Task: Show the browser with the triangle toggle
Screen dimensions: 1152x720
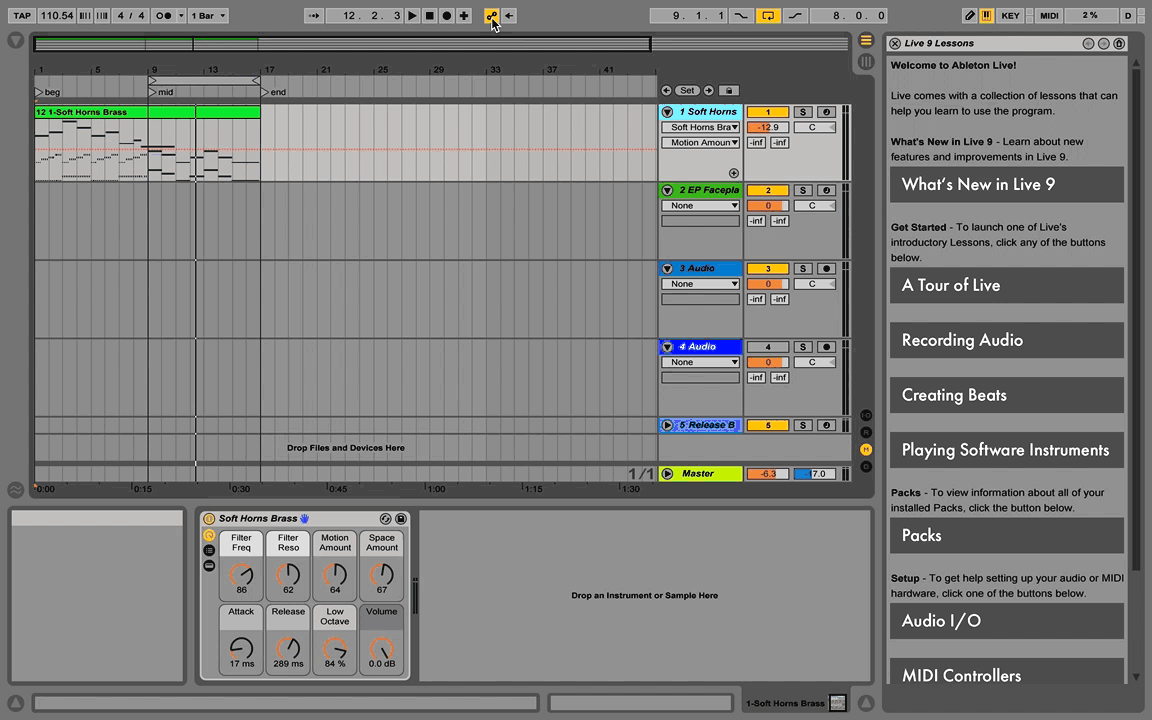Action: tap(15, 40)
